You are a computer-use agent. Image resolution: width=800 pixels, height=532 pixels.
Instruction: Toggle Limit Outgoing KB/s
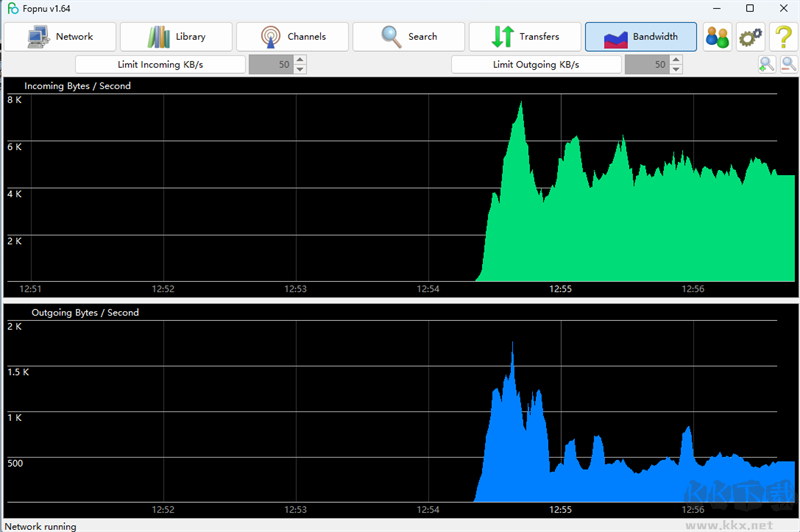tap(536, 65)
